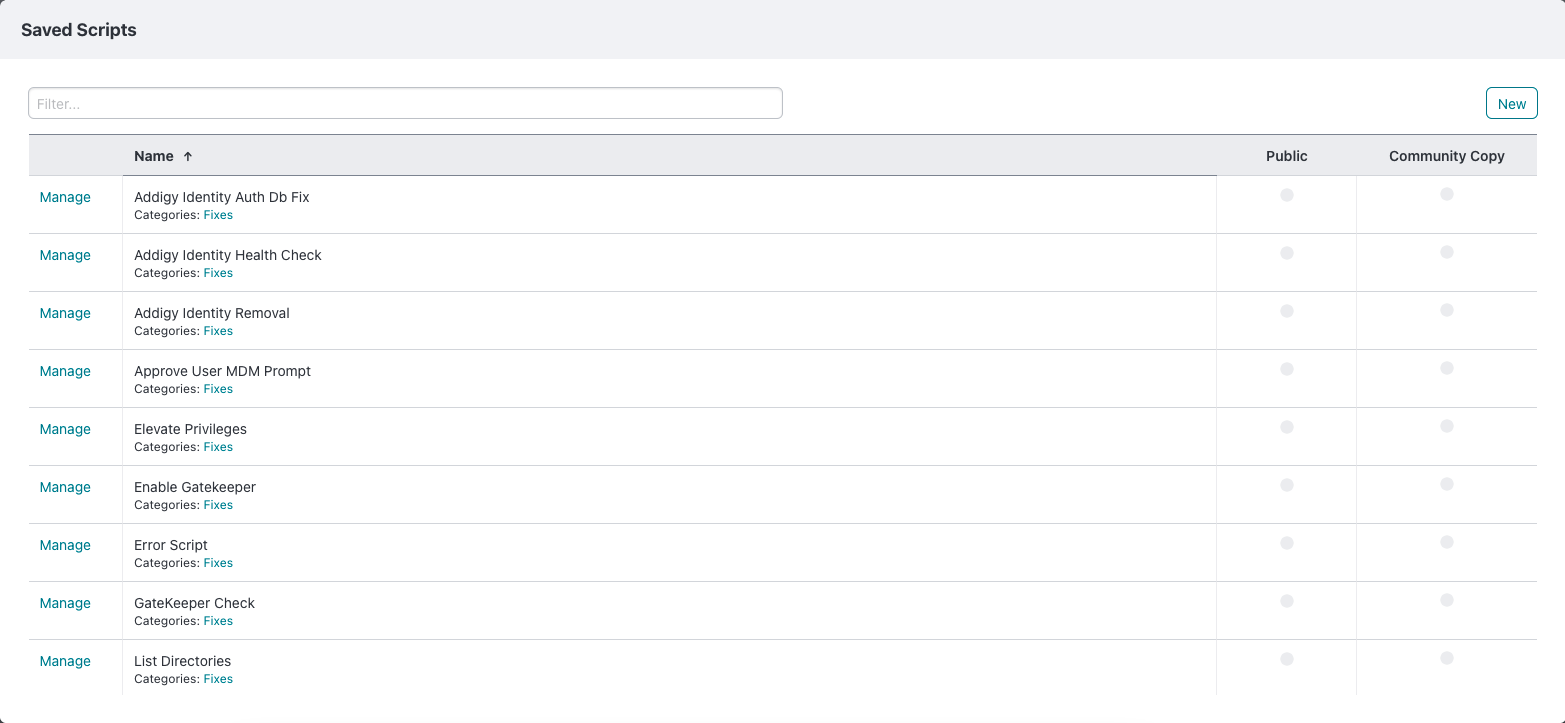1565x723 pixels.
Task: Open Manage for Addigy Identity Removal
Action: [65, 313]
